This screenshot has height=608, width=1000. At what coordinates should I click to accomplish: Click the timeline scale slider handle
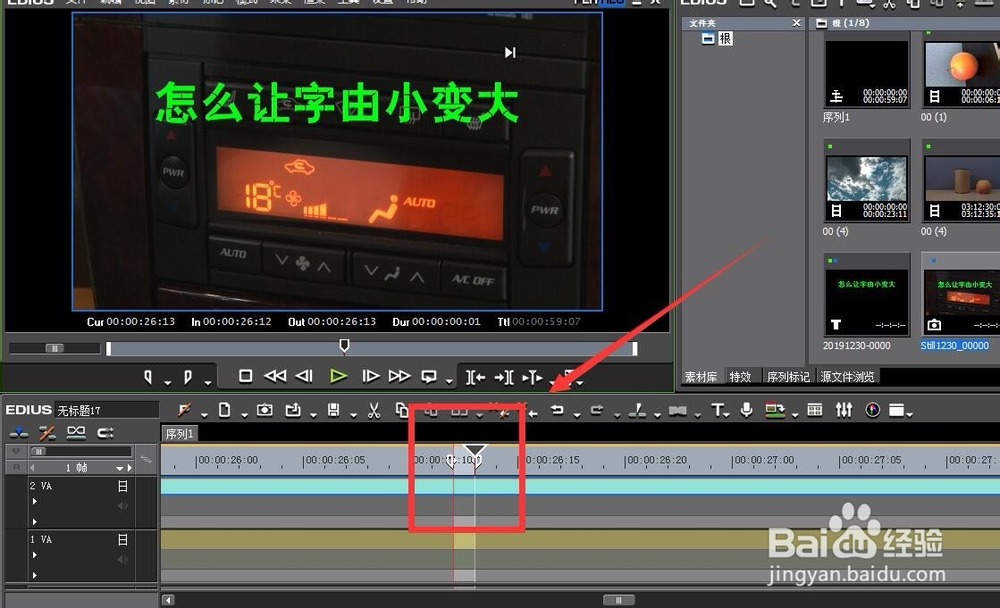(39, 451)
